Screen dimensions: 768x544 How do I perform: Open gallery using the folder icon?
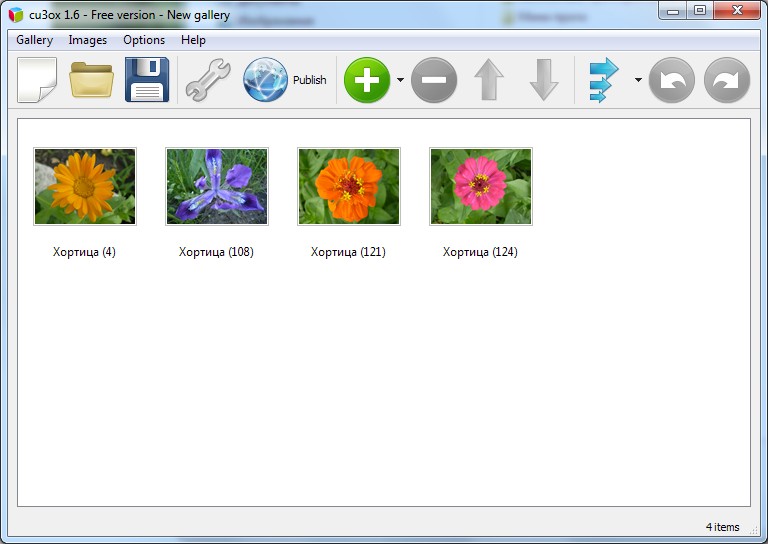(x=92, y=80)
